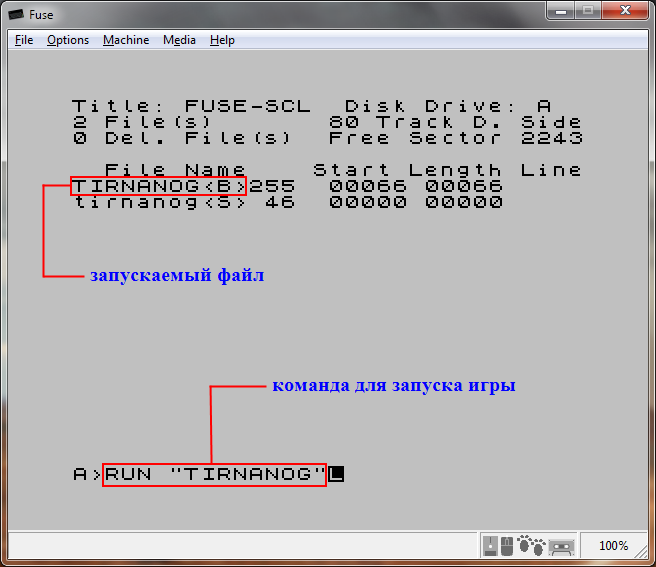
Task: Click the '80 Track D. Side' text
Action: point(455,122)
